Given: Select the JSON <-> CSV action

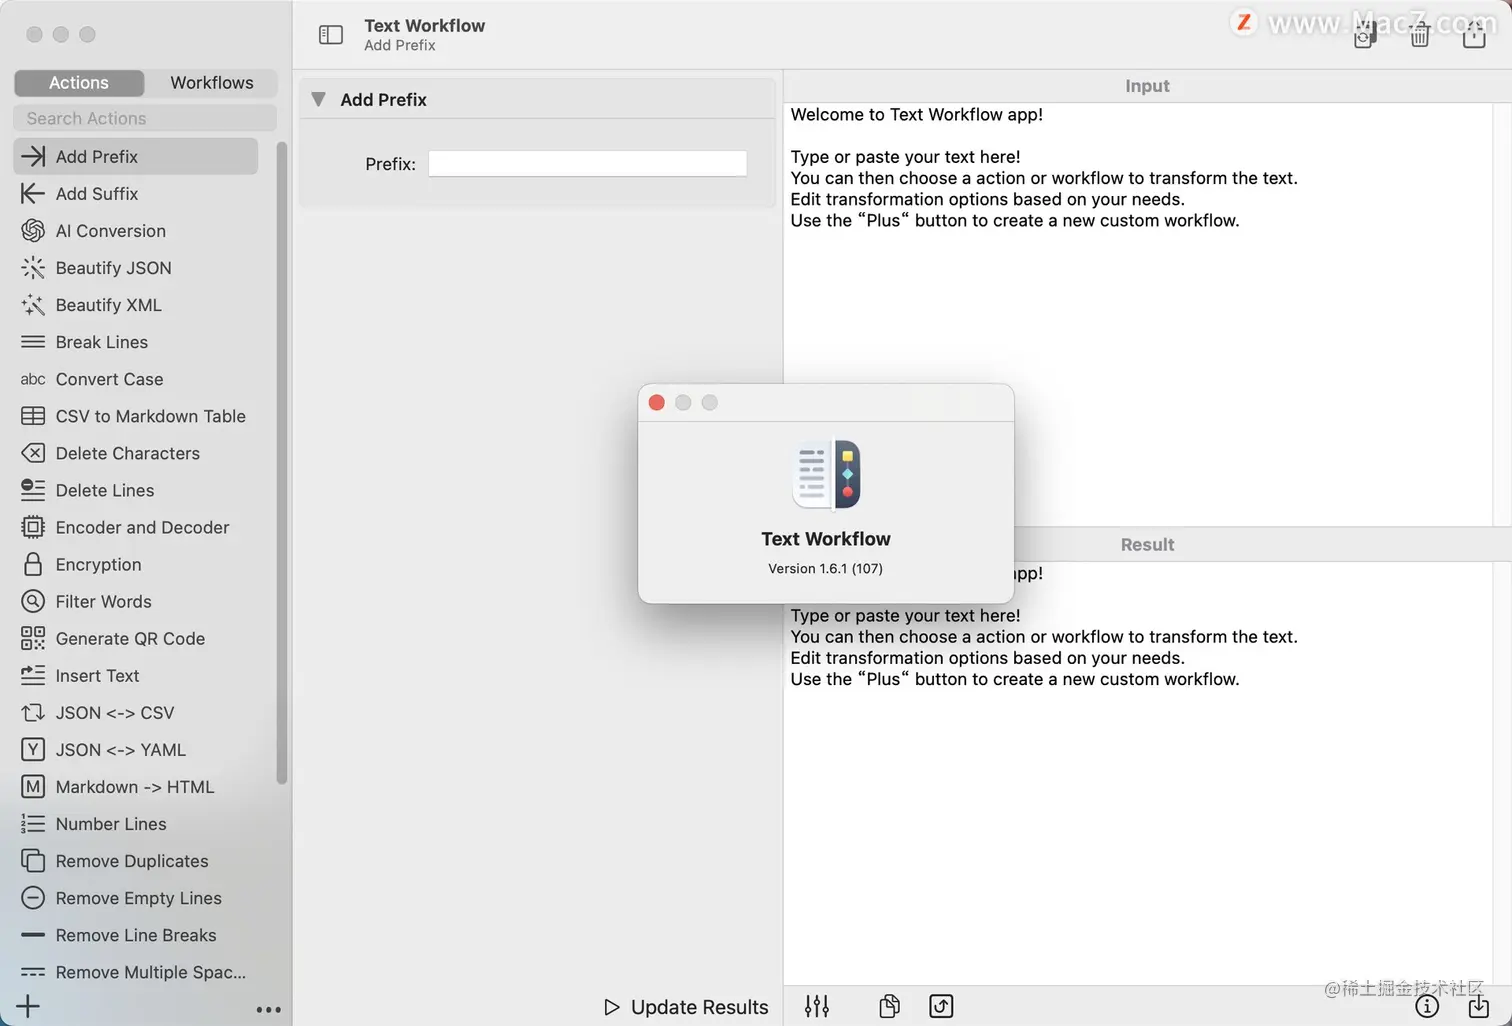Looking at the screenshot, I should point(136,712).
